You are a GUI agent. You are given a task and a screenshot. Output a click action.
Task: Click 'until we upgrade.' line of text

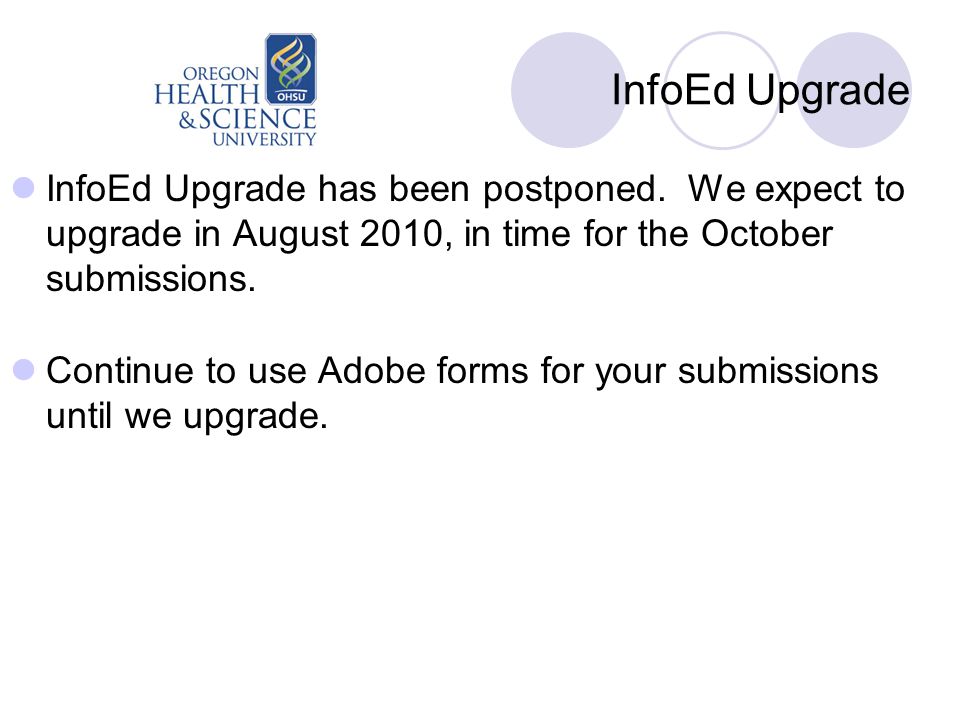[x=187, y=418]
